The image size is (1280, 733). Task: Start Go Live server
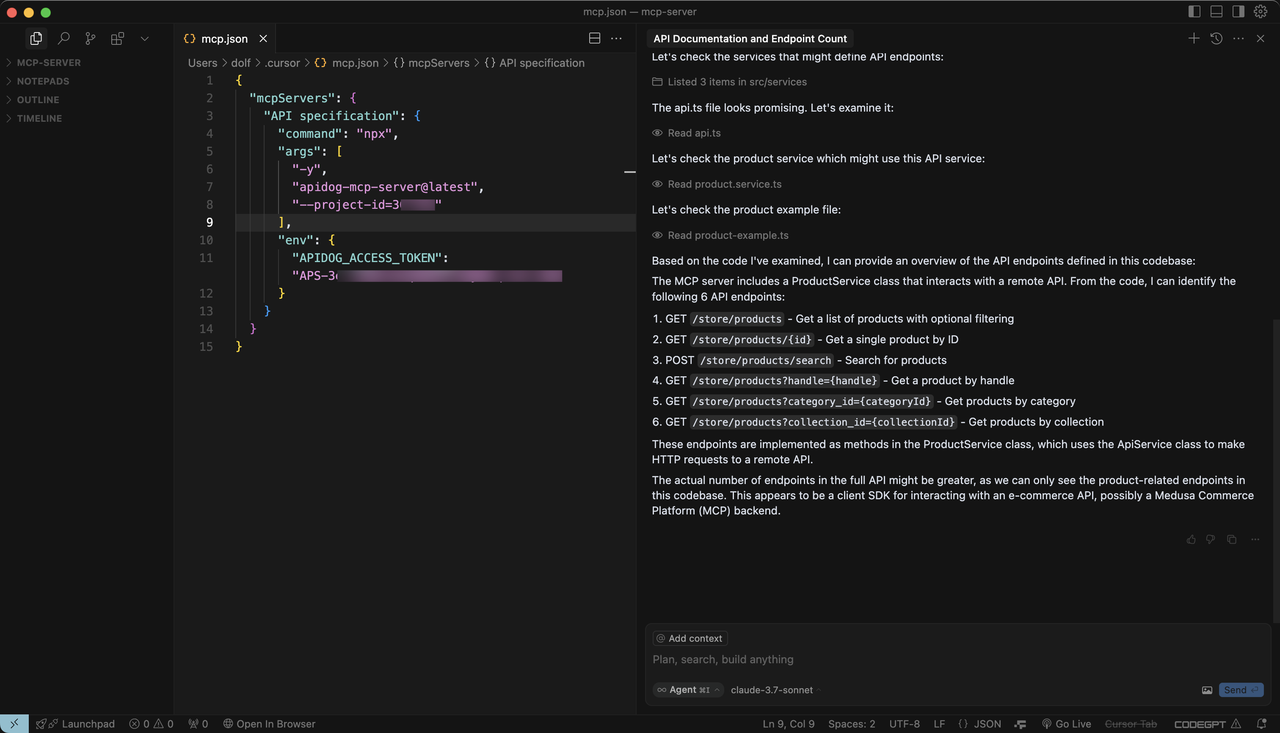coord(1066,724)
